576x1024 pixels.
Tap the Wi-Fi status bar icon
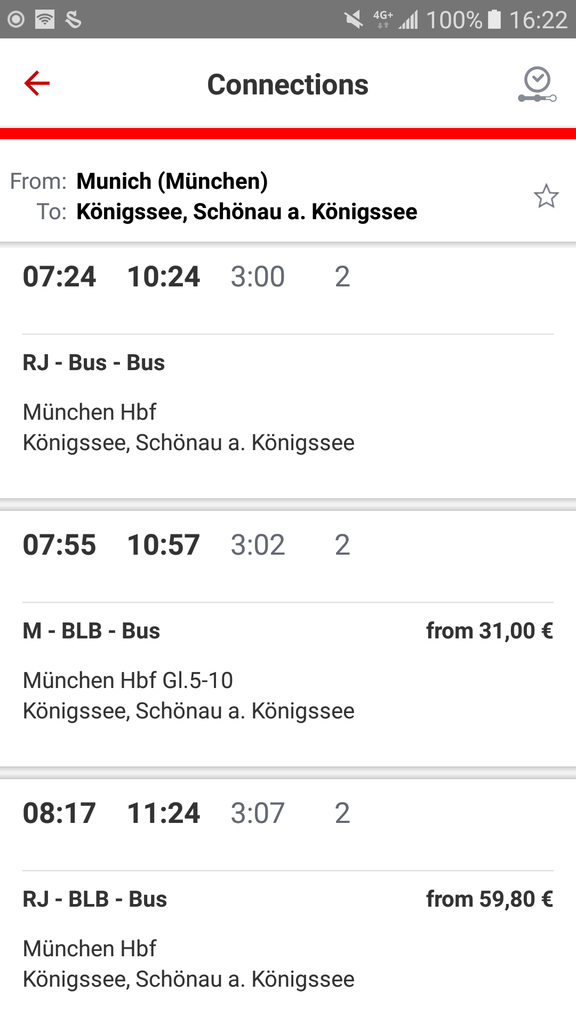(x=44, y=19)
